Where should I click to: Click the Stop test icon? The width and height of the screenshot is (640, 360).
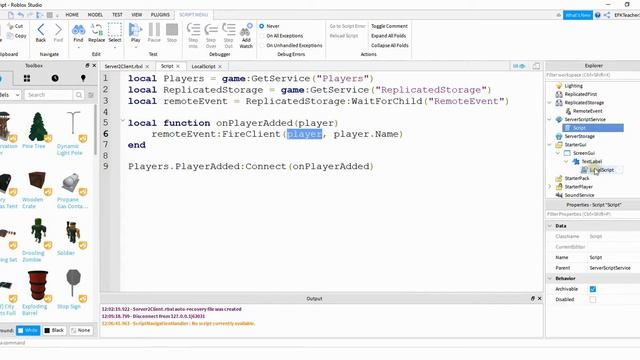tap(172, 29)
